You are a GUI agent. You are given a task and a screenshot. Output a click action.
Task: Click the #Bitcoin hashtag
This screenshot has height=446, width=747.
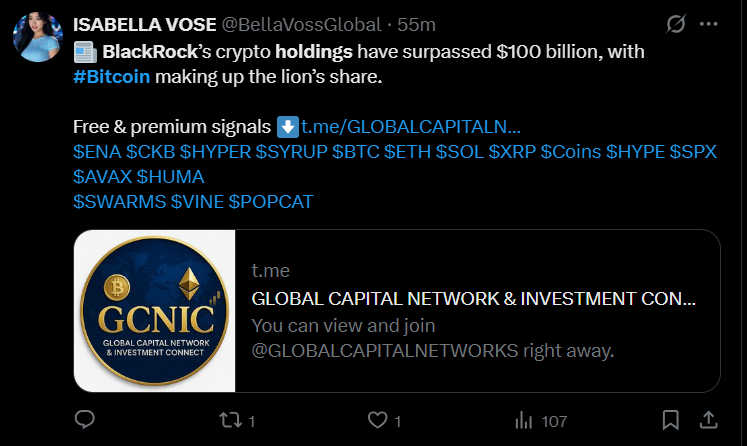pyautogui.click(x=111, y=77)
